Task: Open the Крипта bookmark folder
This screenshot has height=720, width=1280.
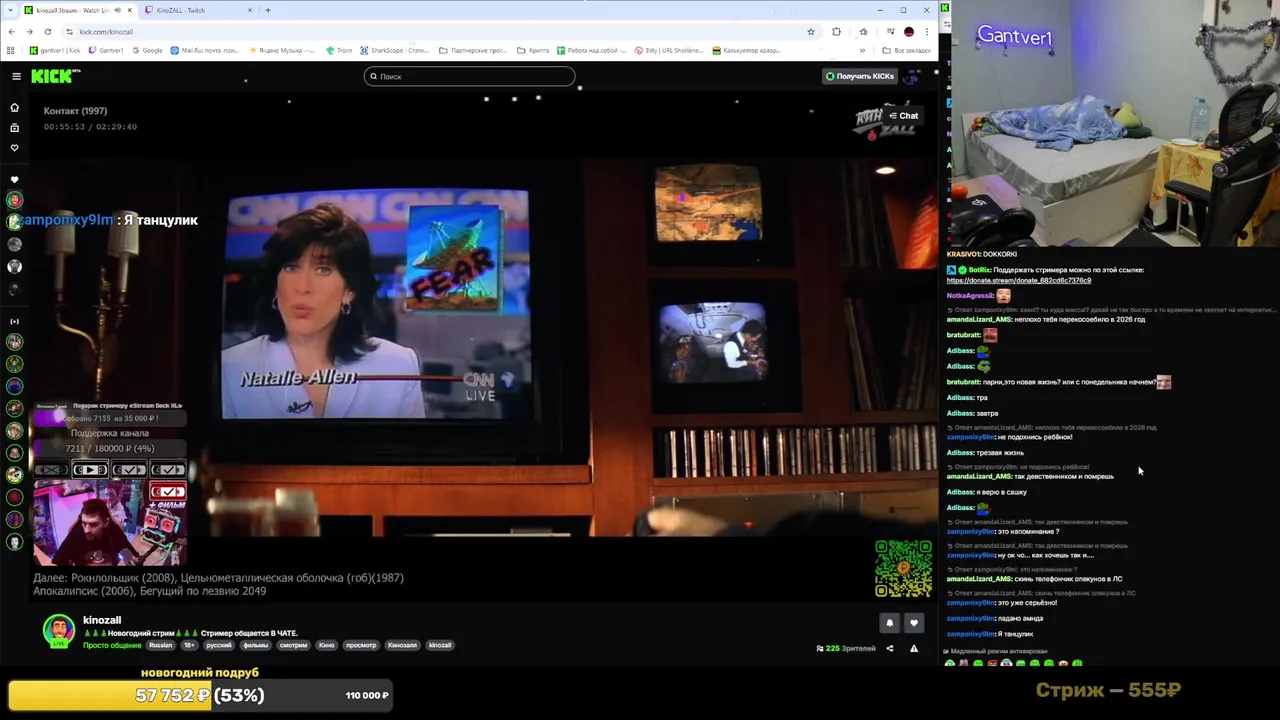Action: coord(534,50)
